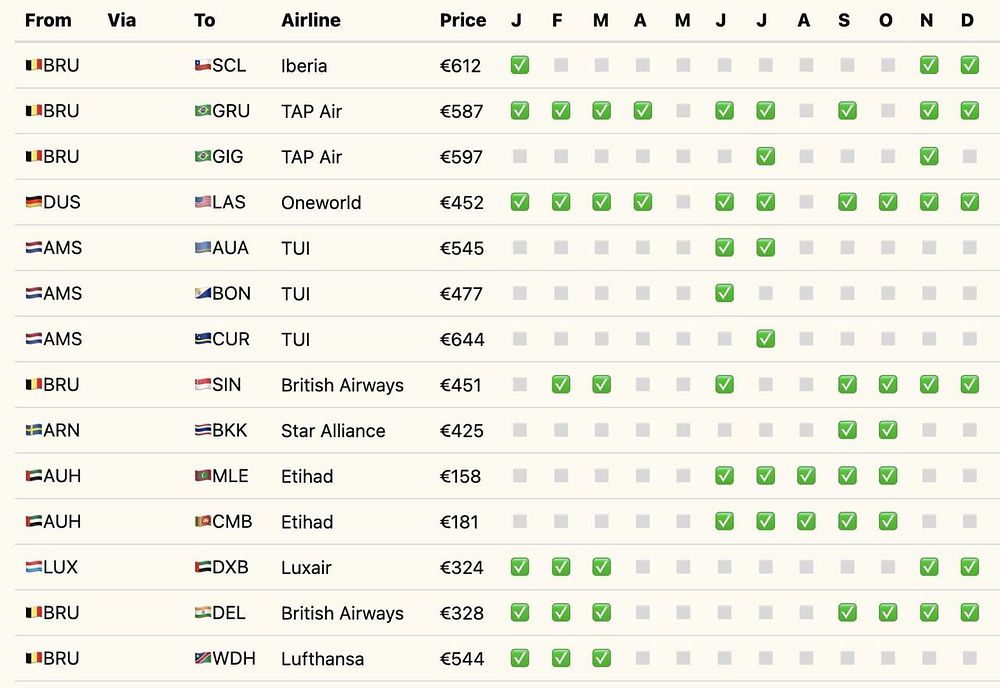Toggle January checkbox in Iberia SCL row
This screenshot has height=688, width=1000.
(x=519, y=65)
